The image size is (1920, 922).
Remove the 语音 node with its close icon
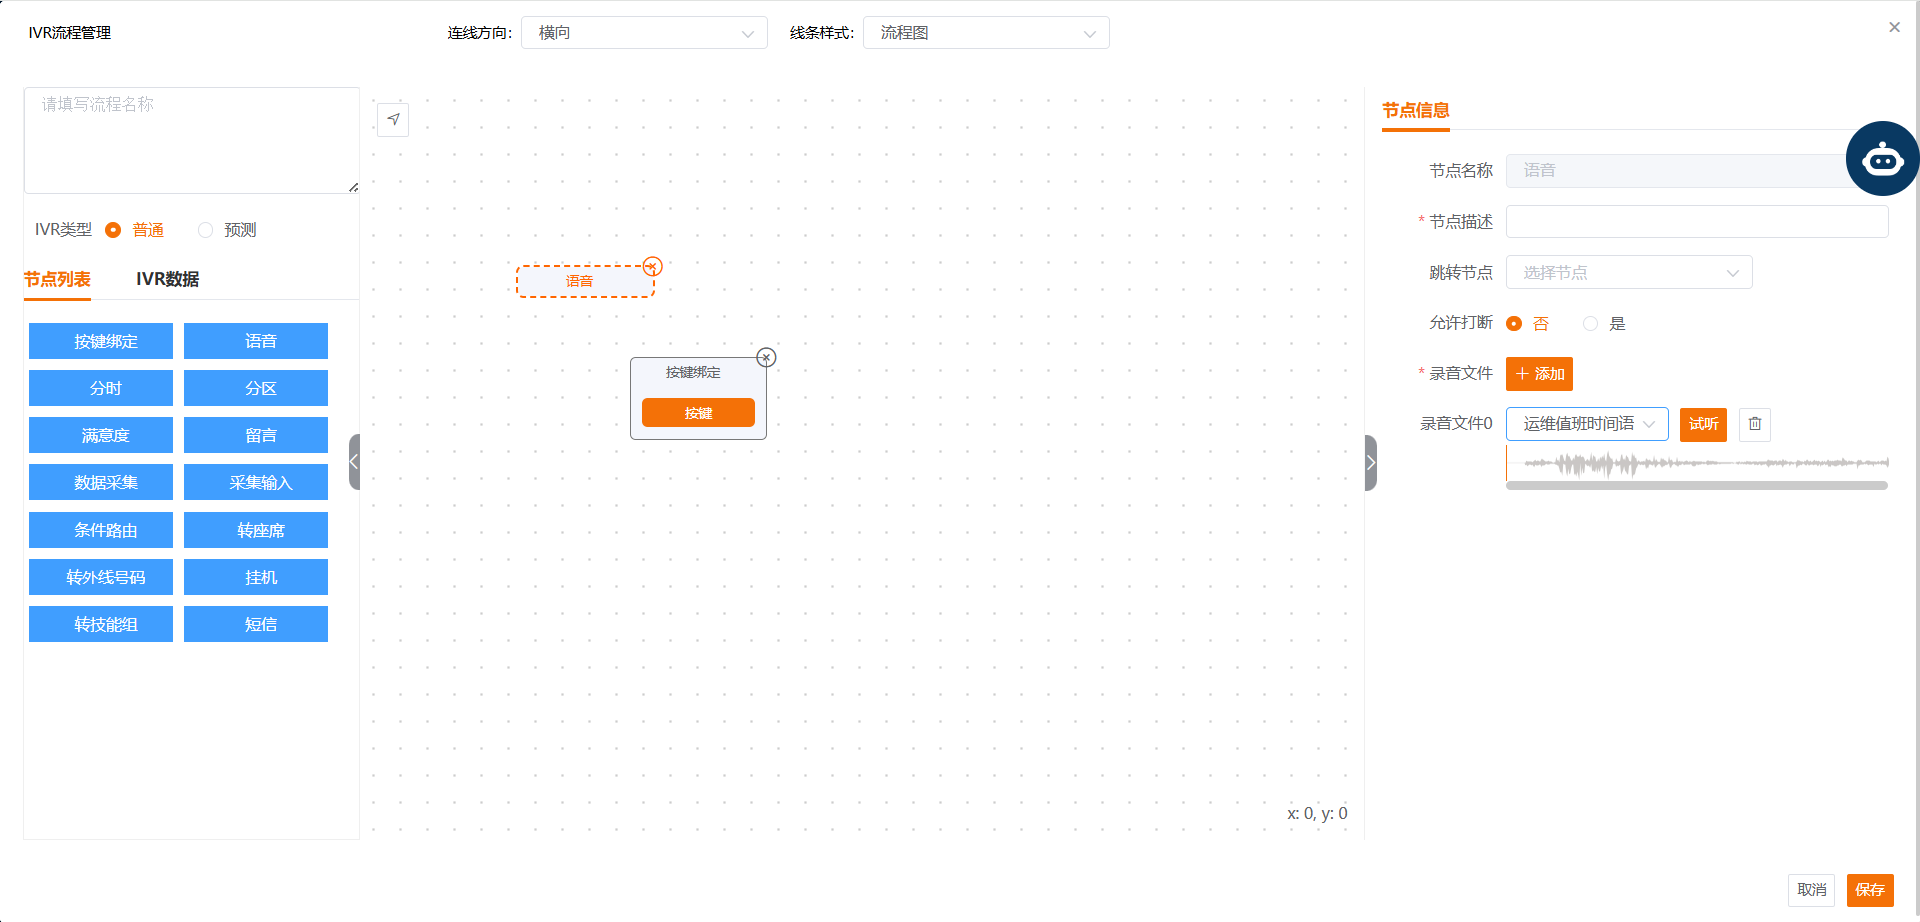tap(653, 266)
